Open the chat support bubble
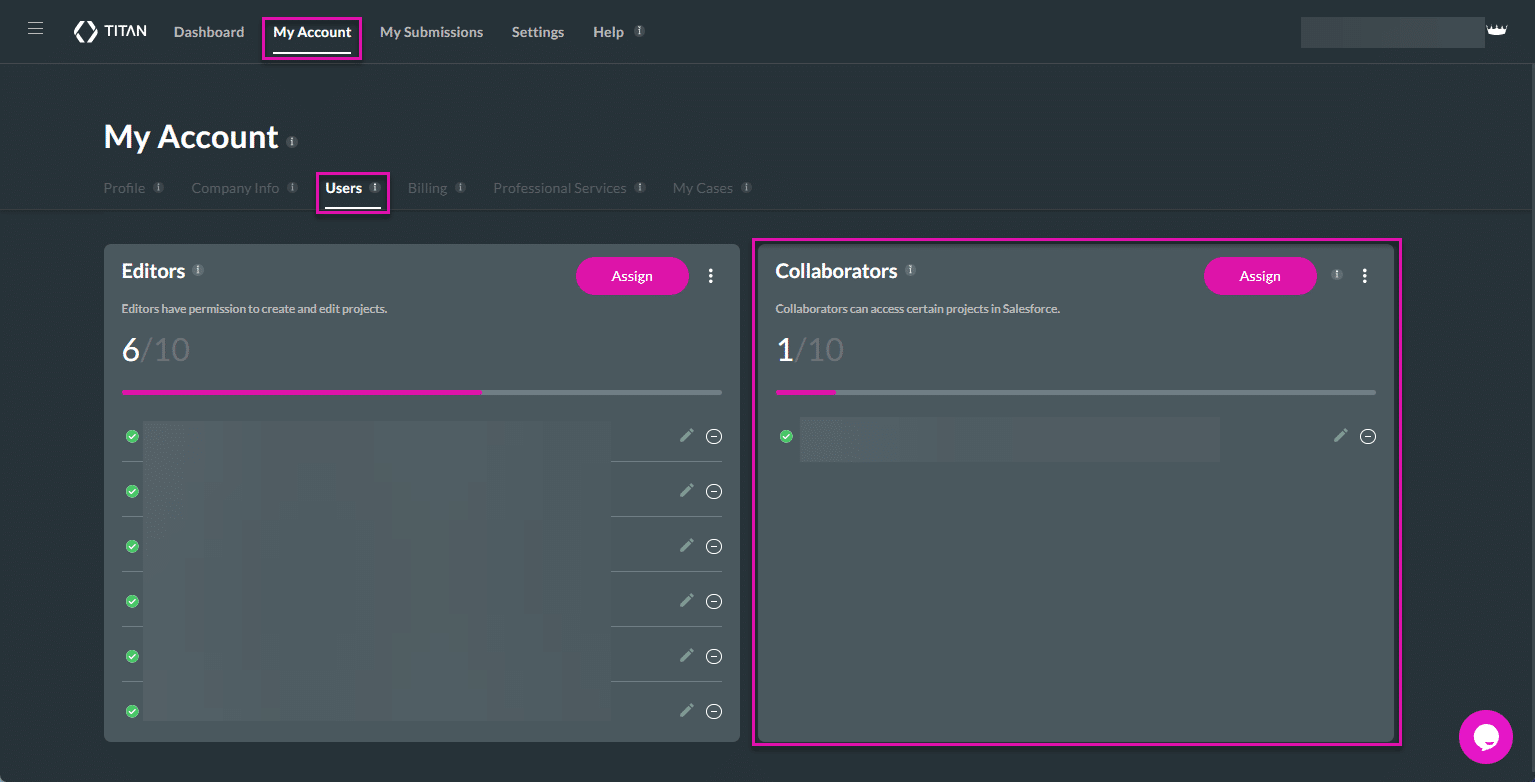The width and height of the screenshot is (1535, 782). click(1486, 736)
